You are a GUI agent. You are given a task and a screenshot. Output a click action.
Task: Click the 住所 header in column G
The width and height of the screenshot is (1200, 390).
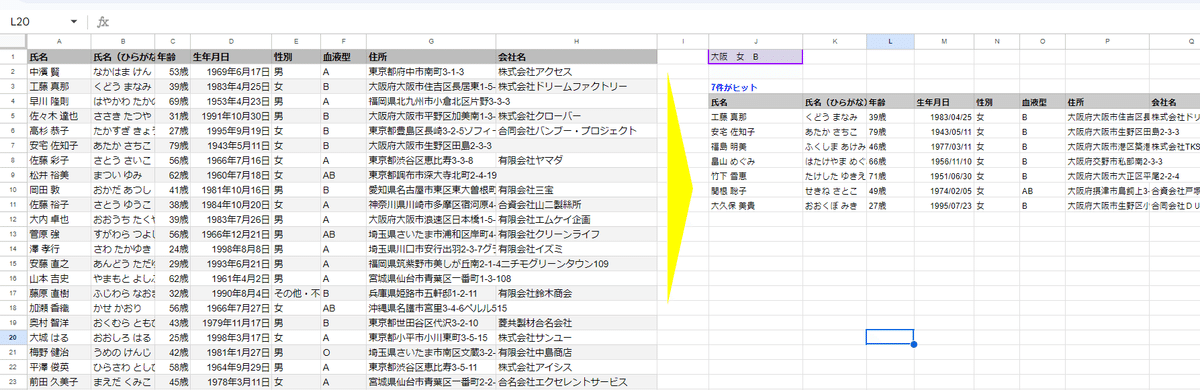coord(430,57)
